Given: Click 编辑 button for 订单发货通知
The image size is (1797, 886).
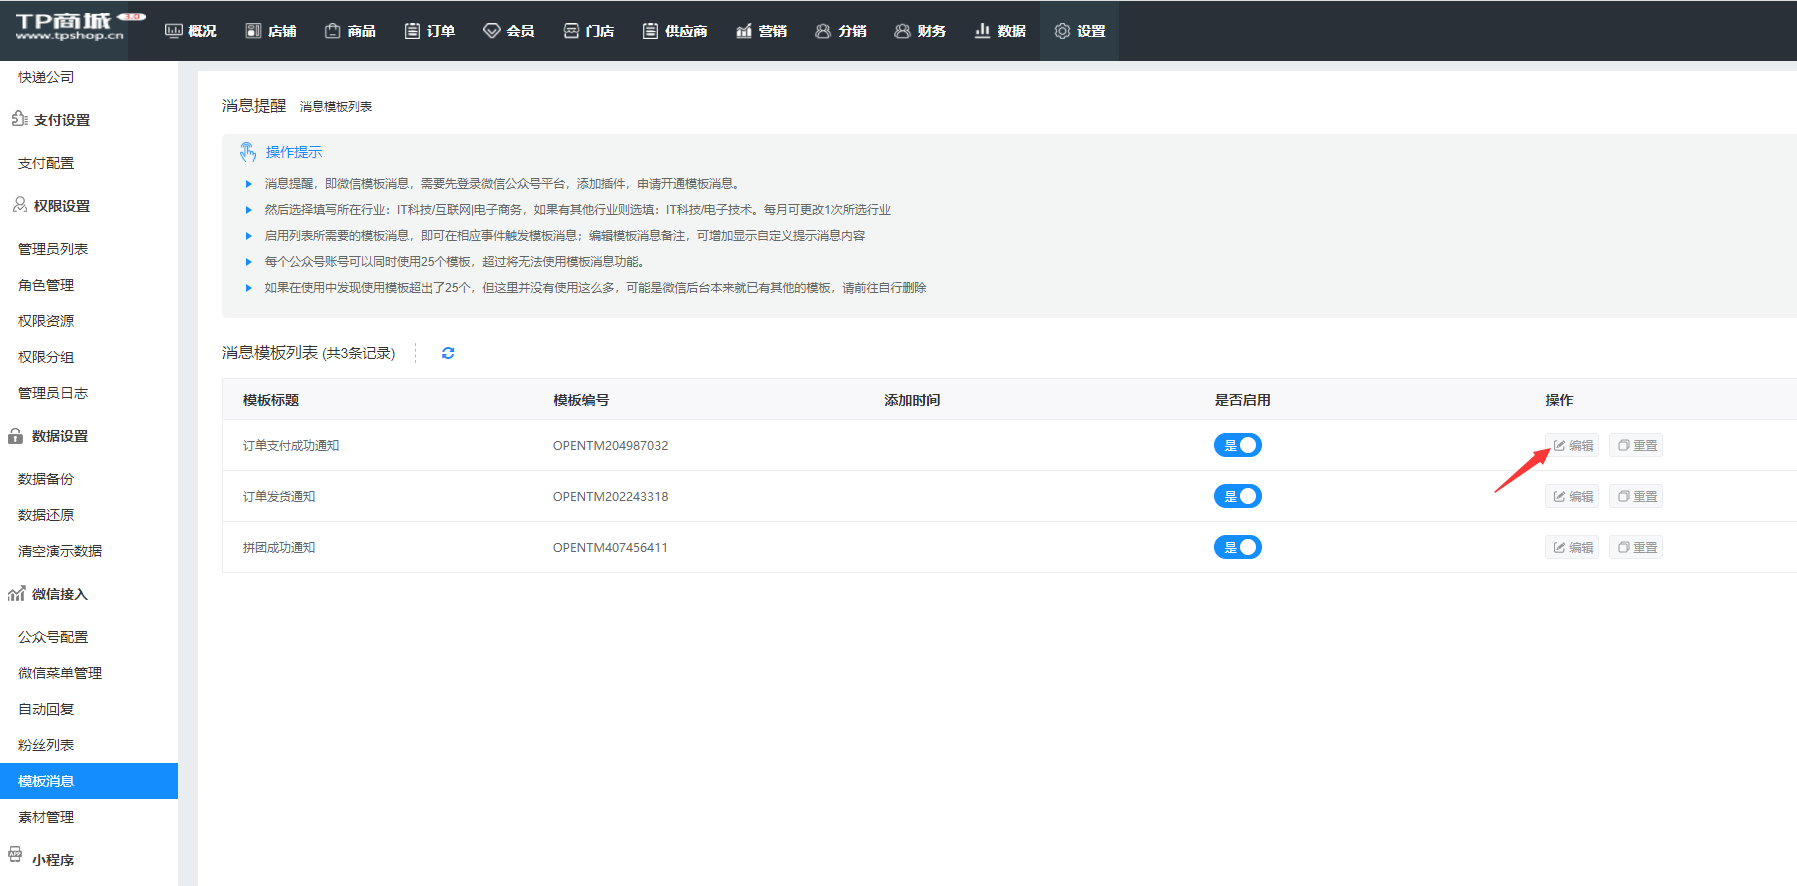Looking at the screenshot, I should click(x=1572, y=496).
